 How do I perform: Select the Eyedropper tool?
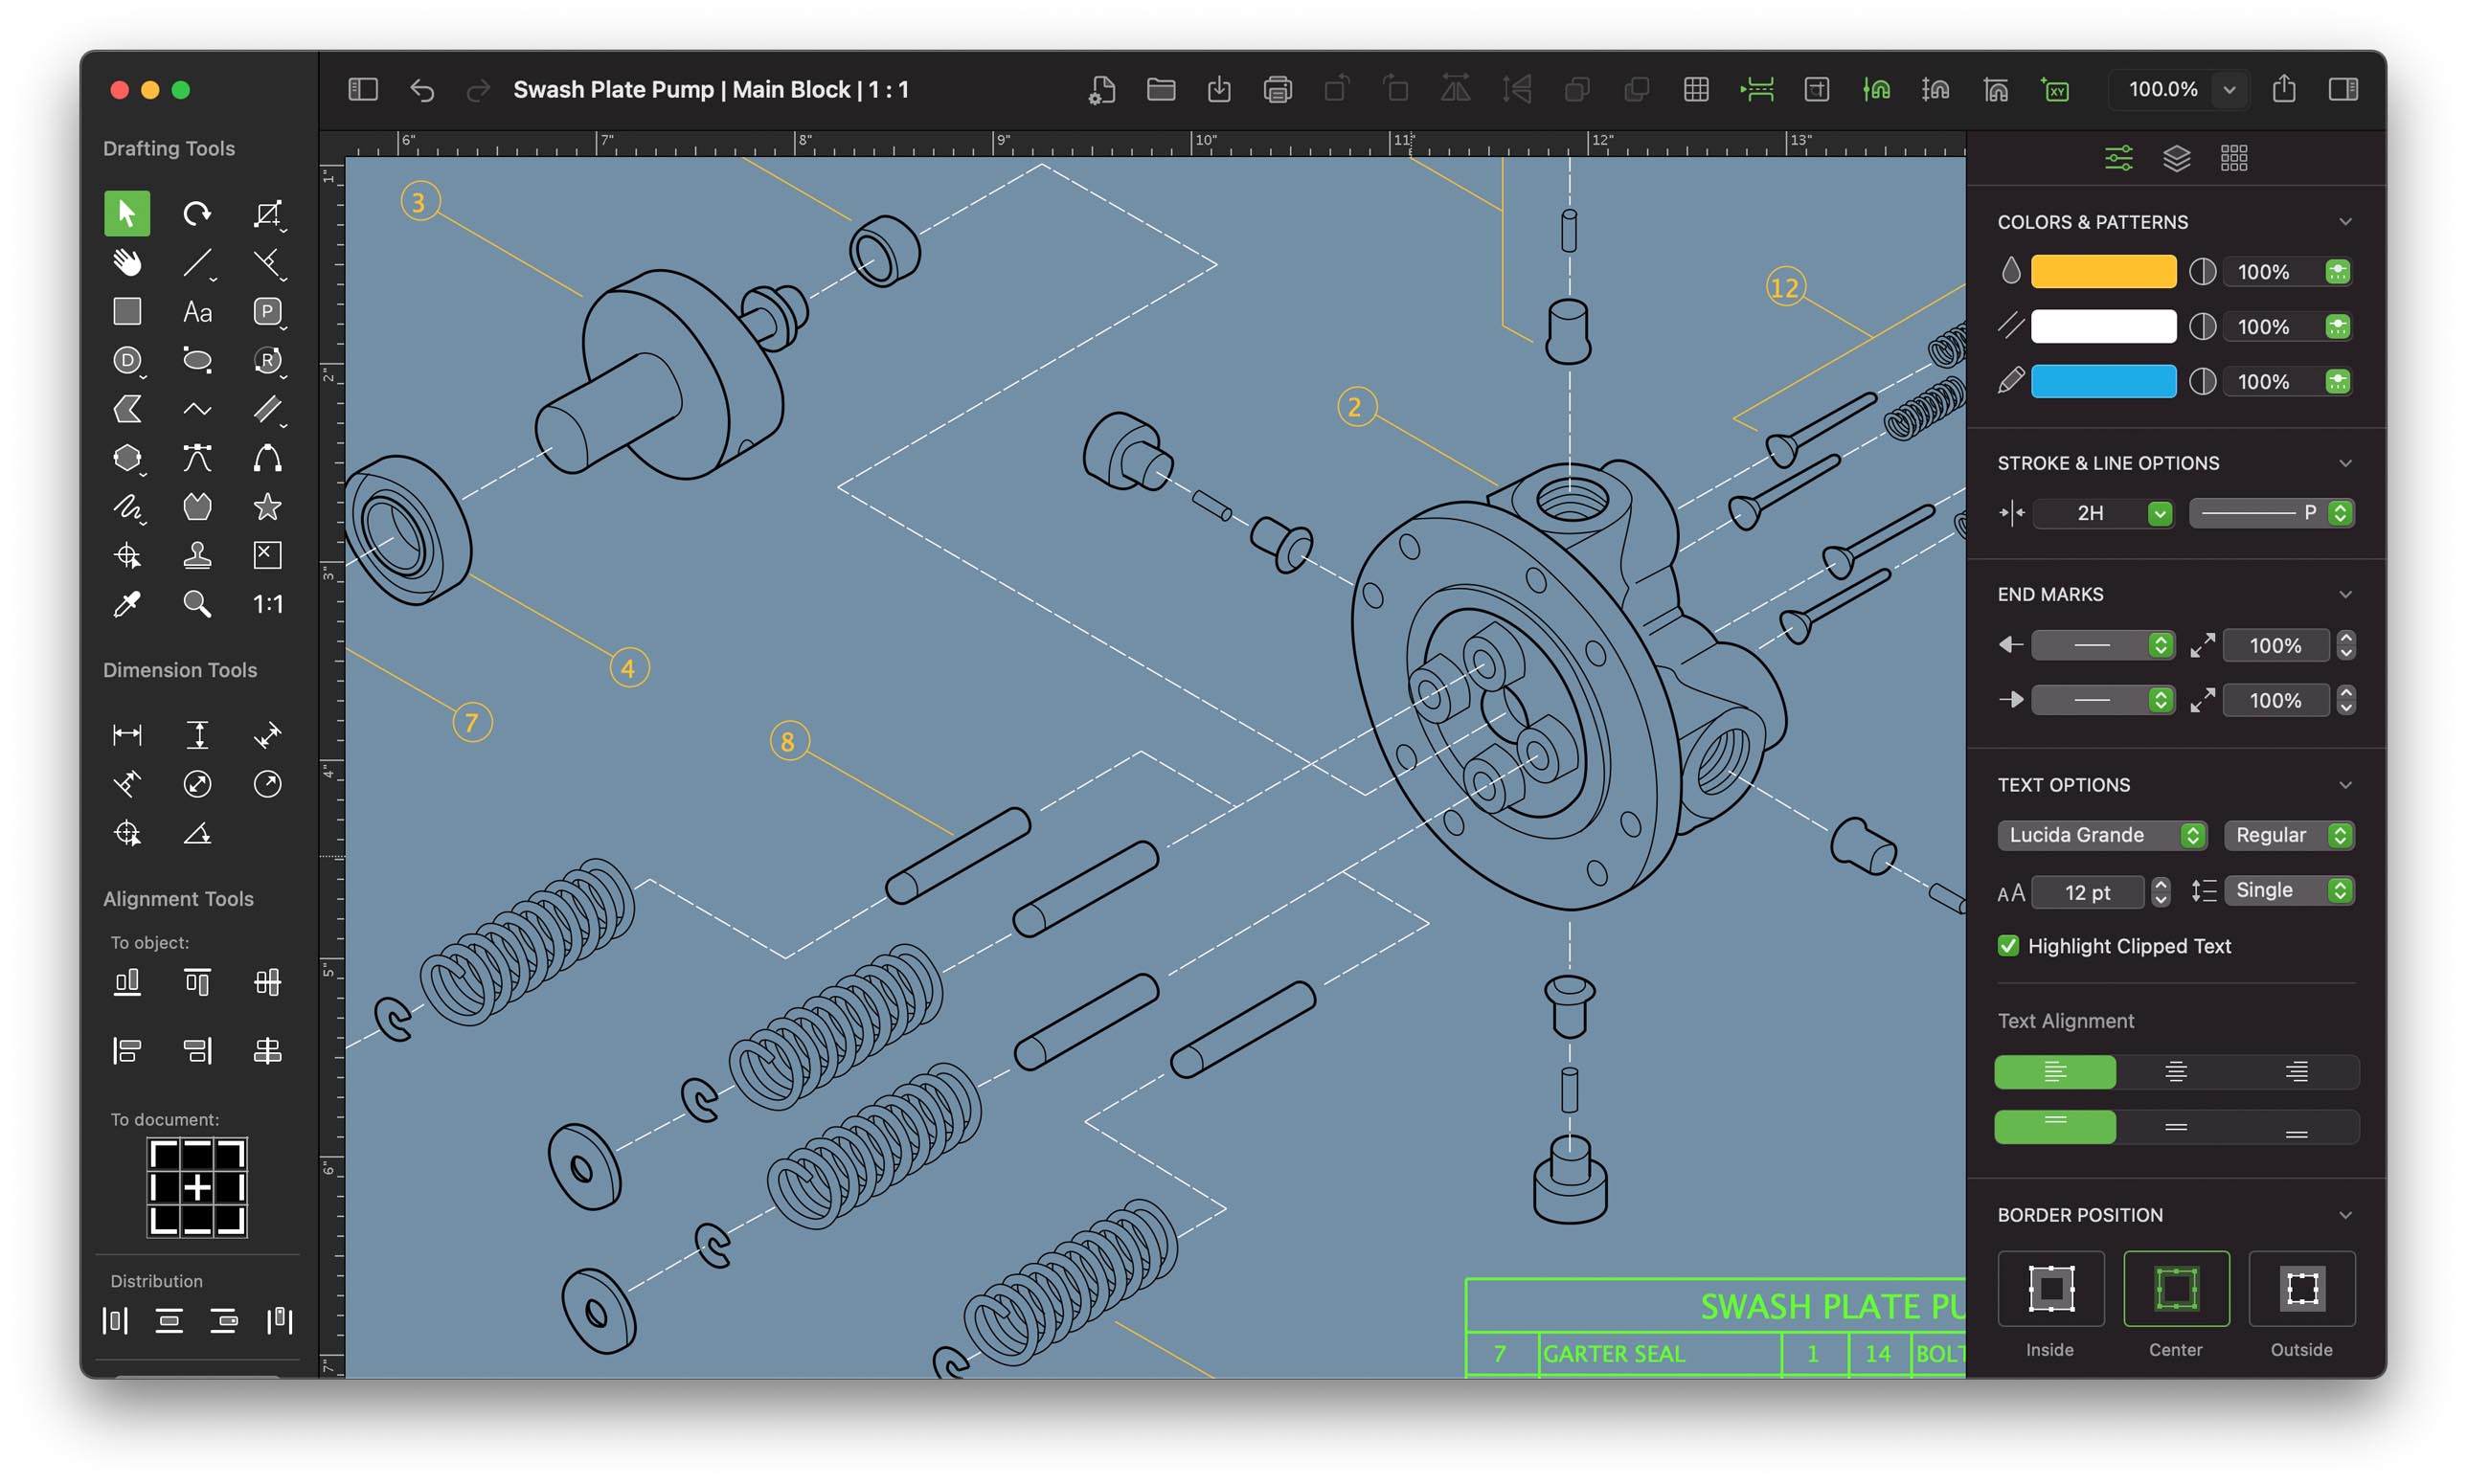[127, 604]
